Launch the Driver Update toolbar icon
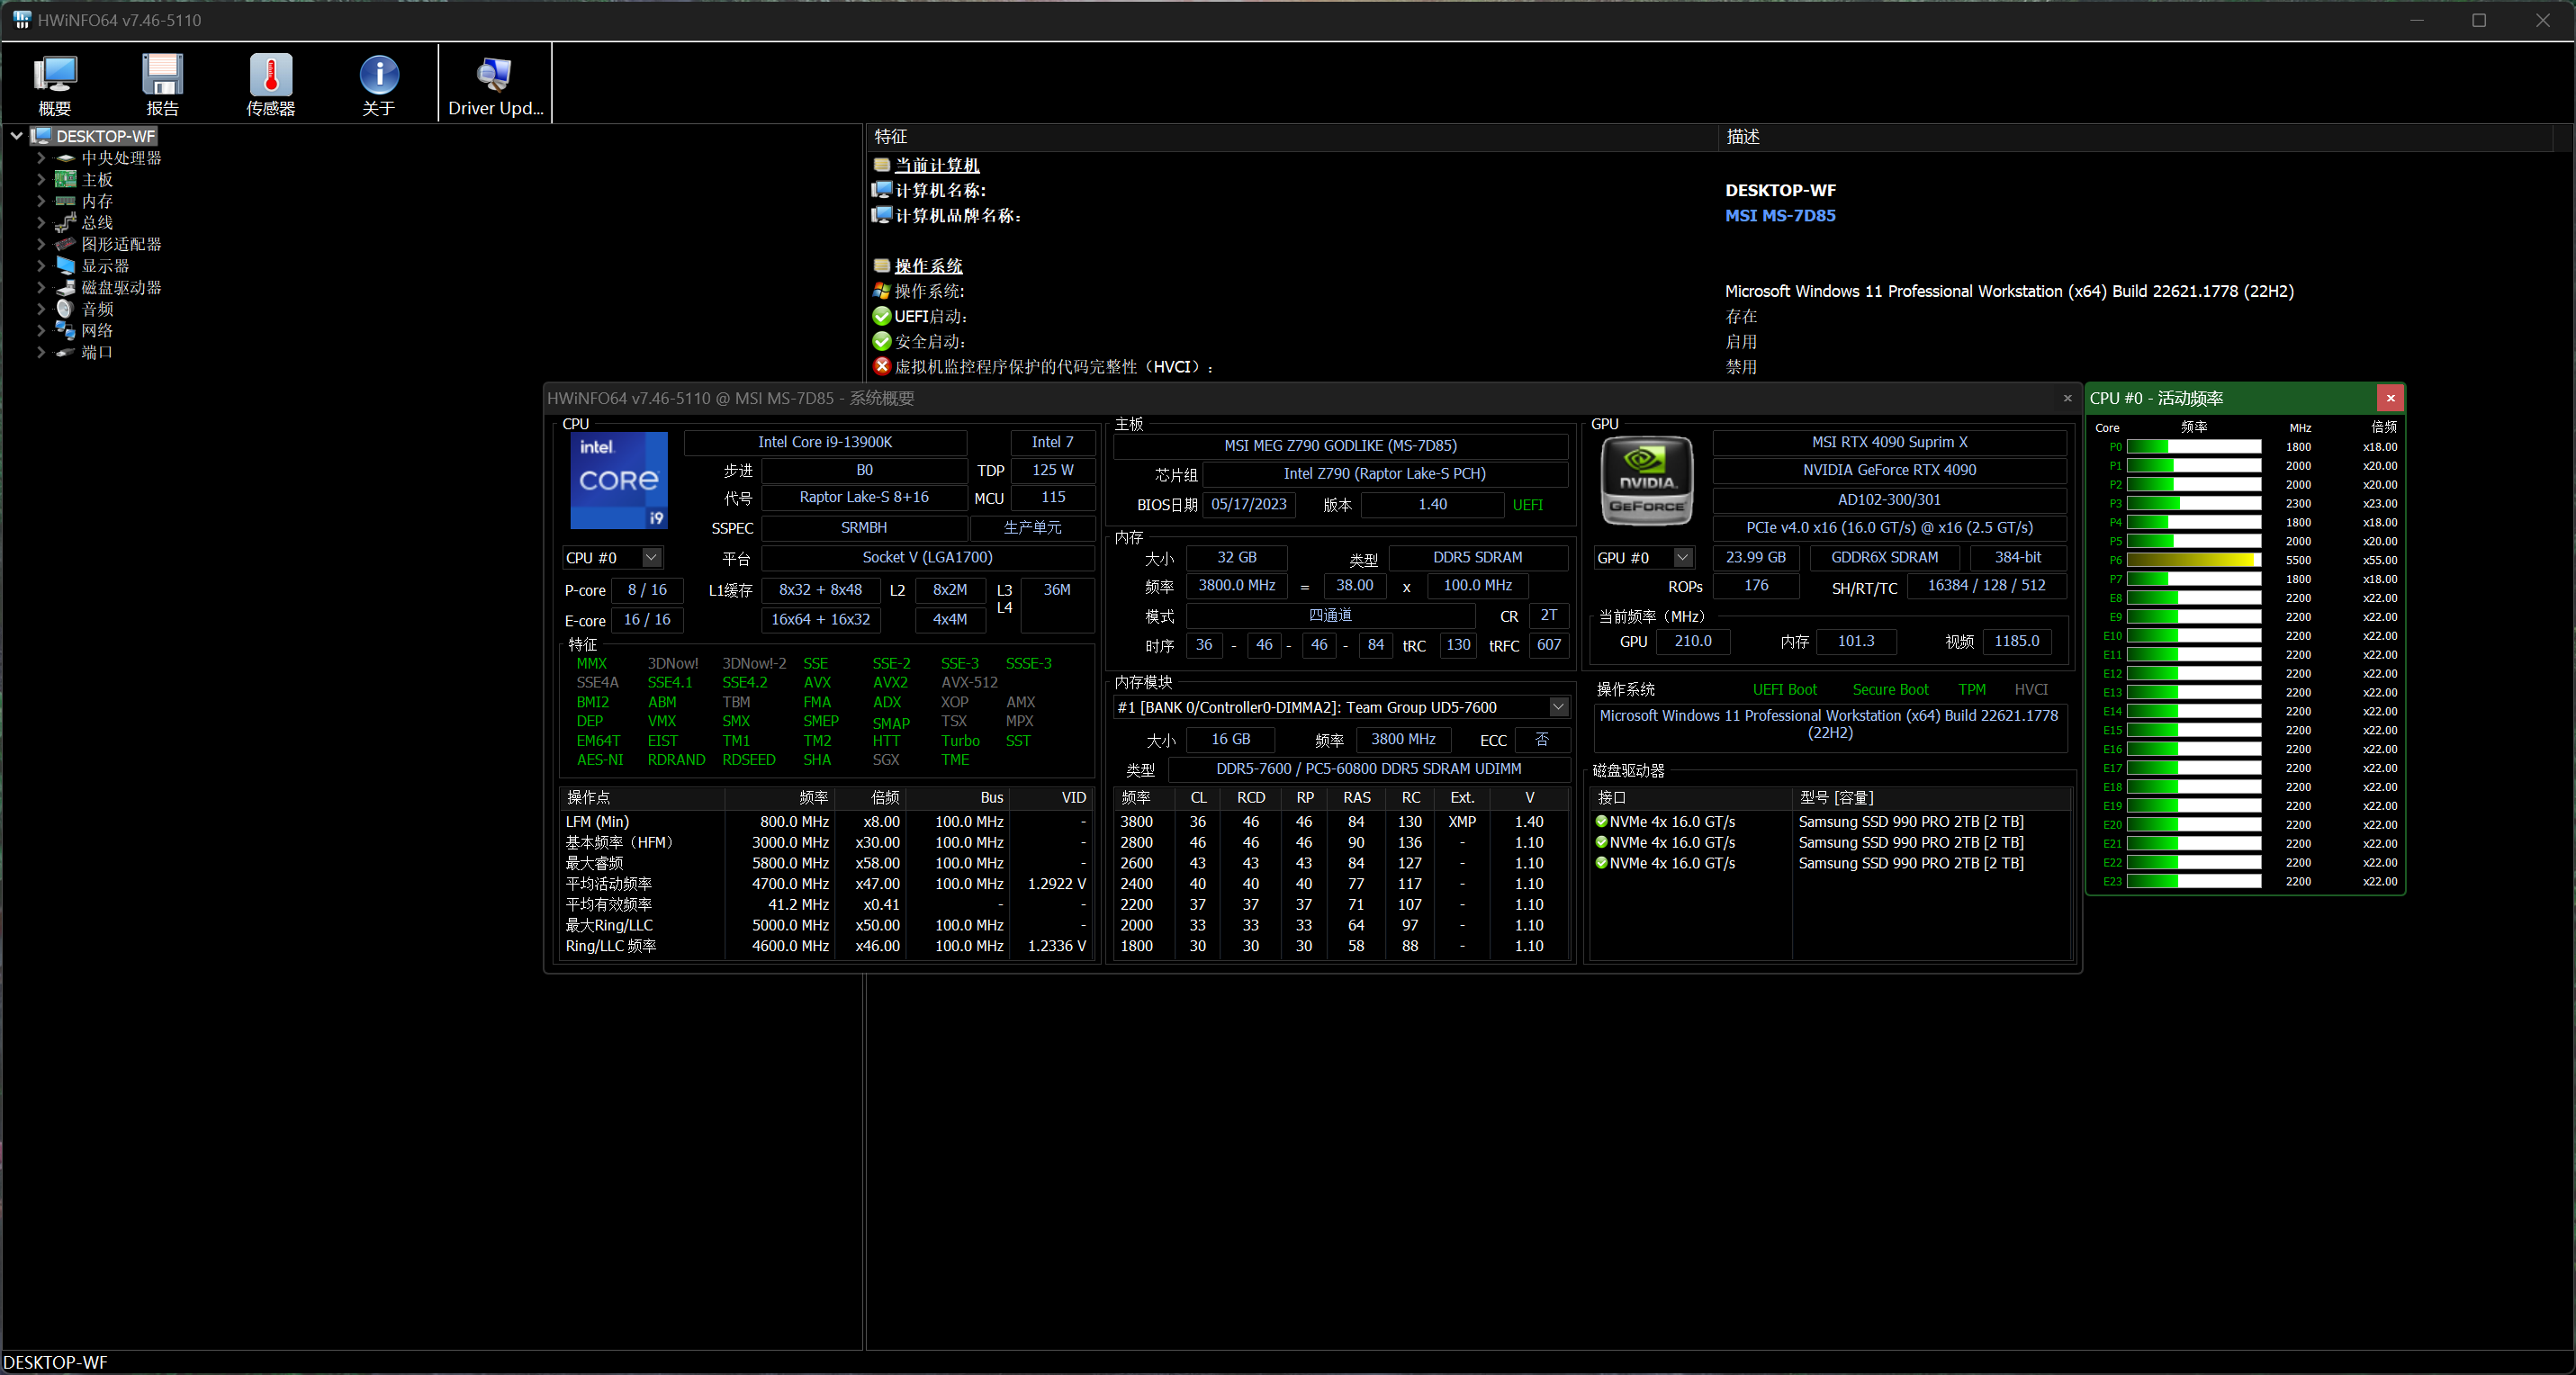 pos(494,76)
